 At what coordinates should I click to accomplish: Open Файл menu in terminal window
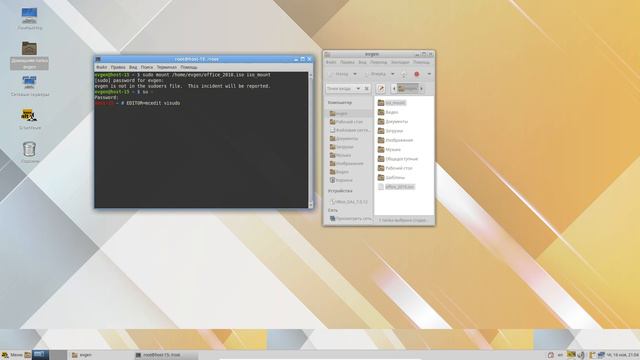click(x=102, y=67)
